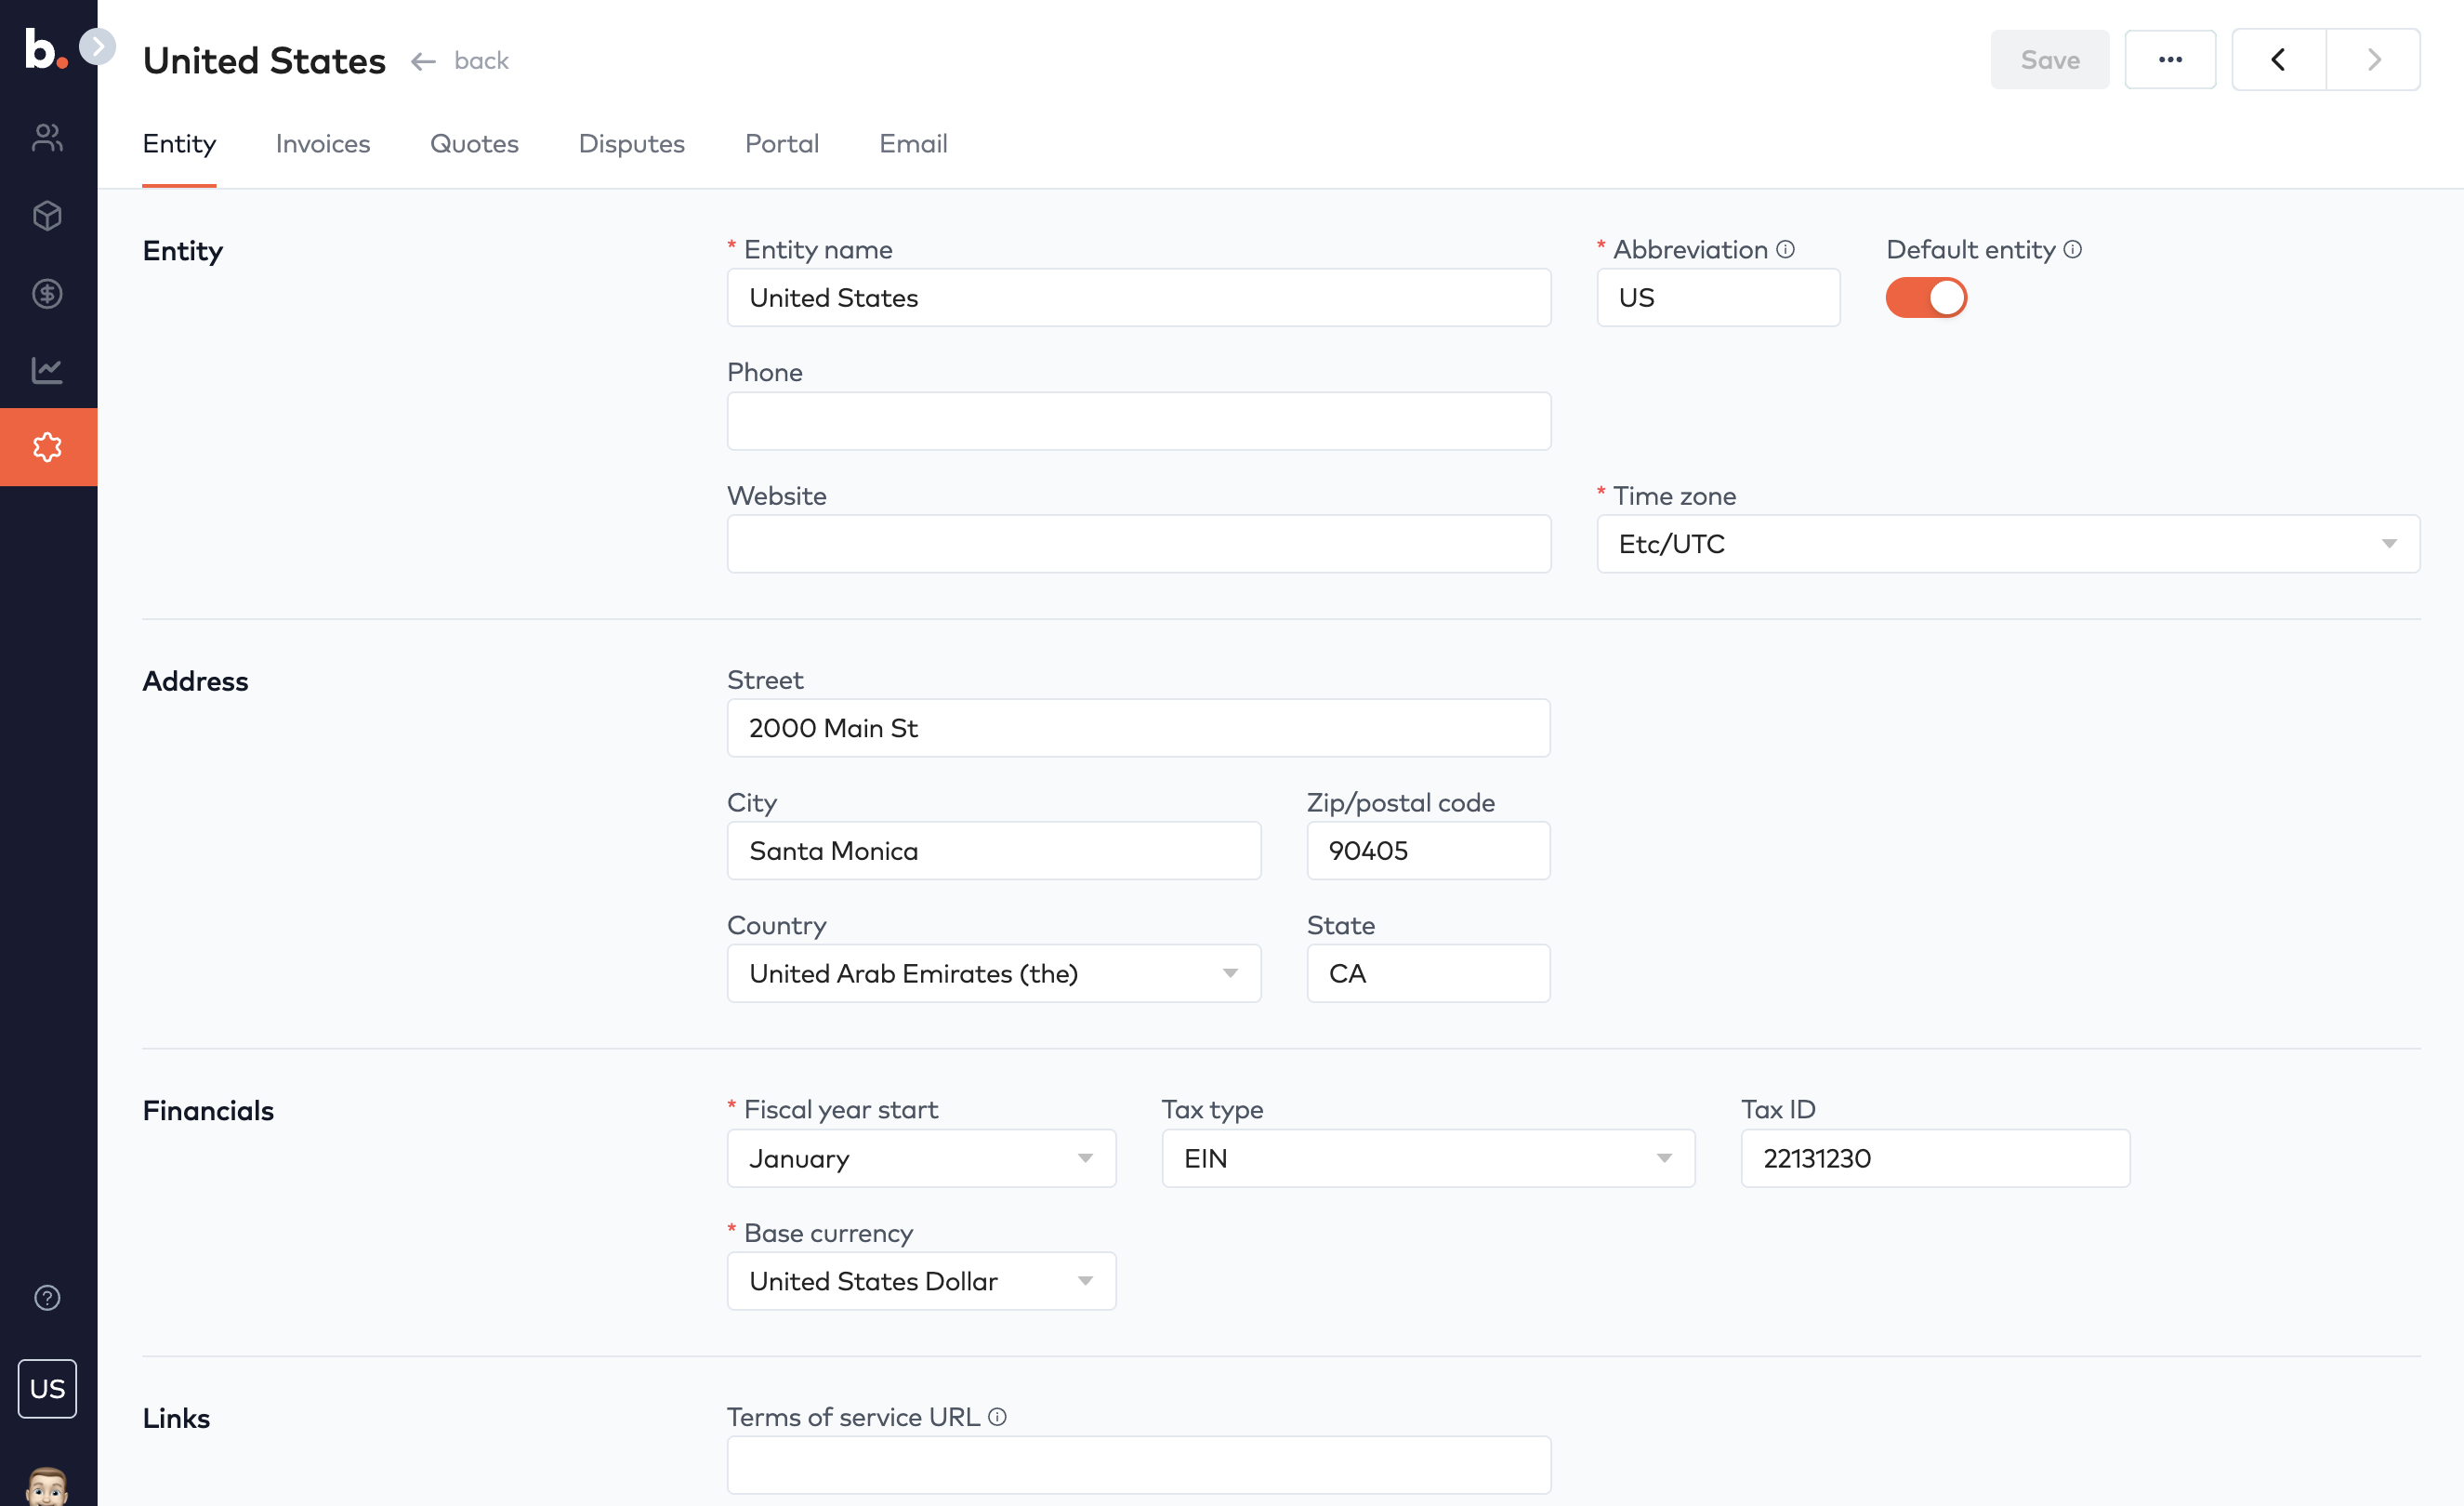Click the City field
This screenshot has height=1506, width=2464.
coord(994,851)
